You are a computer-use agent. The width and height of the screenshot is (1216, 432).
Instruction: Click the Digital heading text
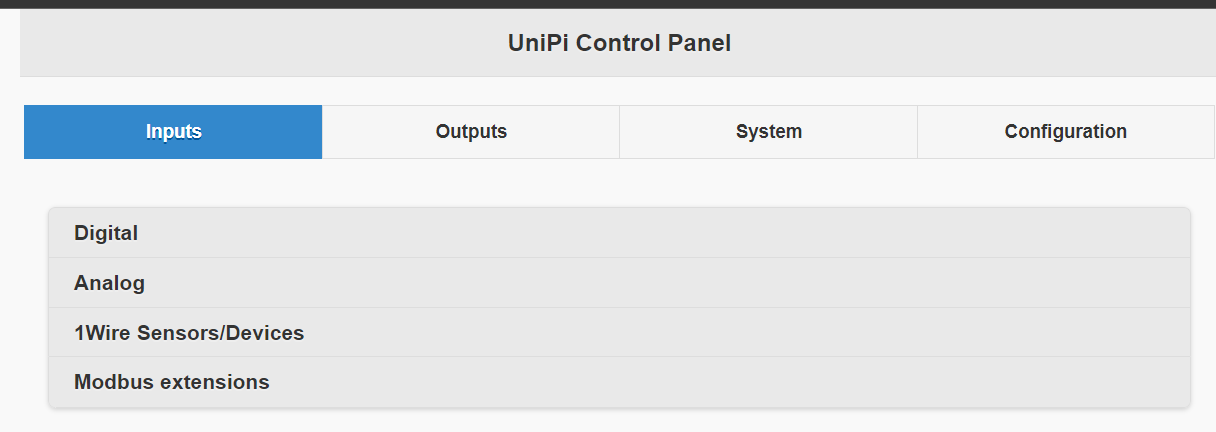(x=106, y=233)
